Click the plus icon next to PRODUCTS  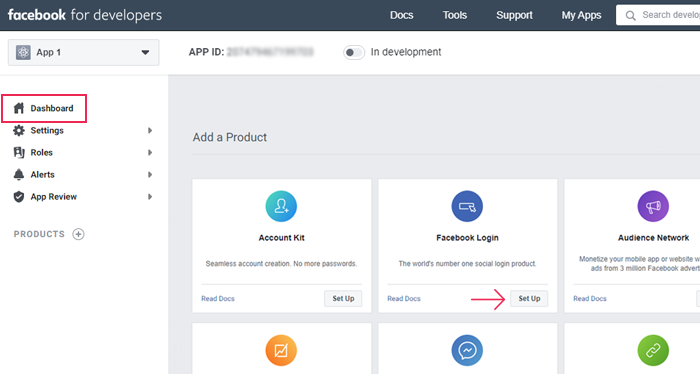coord(79,234)
